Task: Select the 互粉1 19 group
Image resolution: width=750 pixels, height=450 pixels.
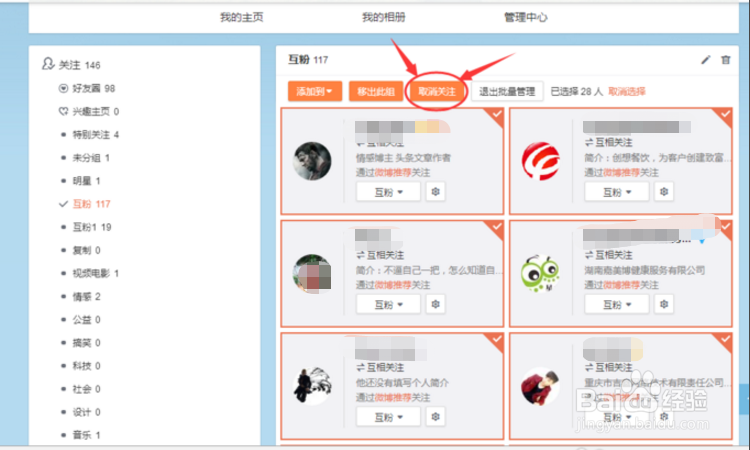Action: [92, 227]
